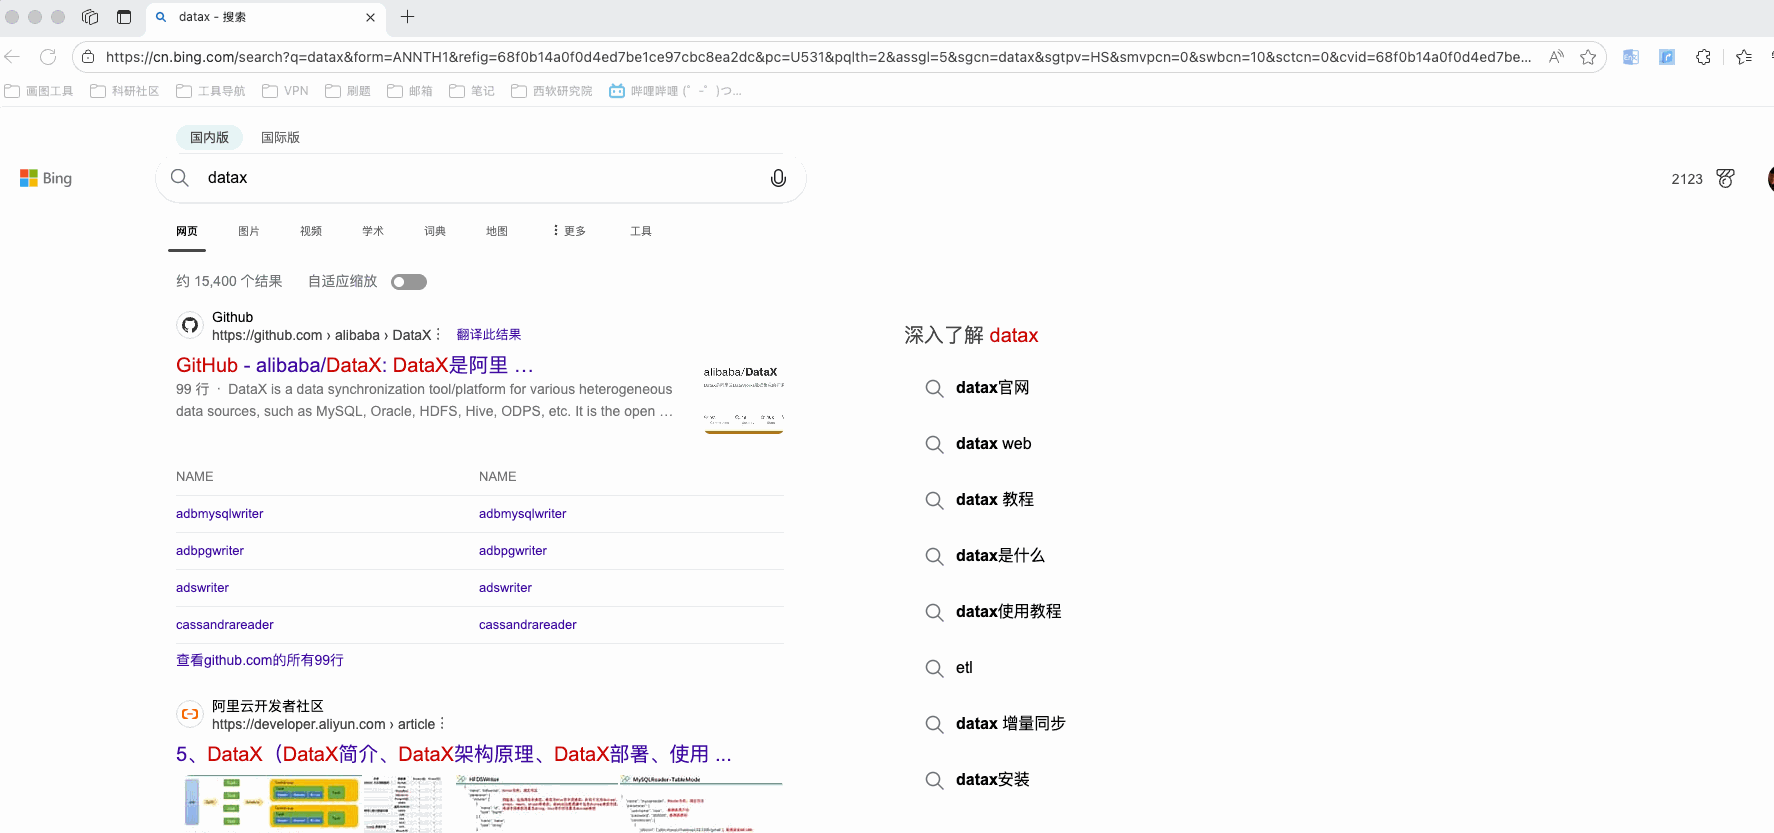Switch to 国际版 search
The width and height of the screenshot is (1774, 833).
coord(280,137)
